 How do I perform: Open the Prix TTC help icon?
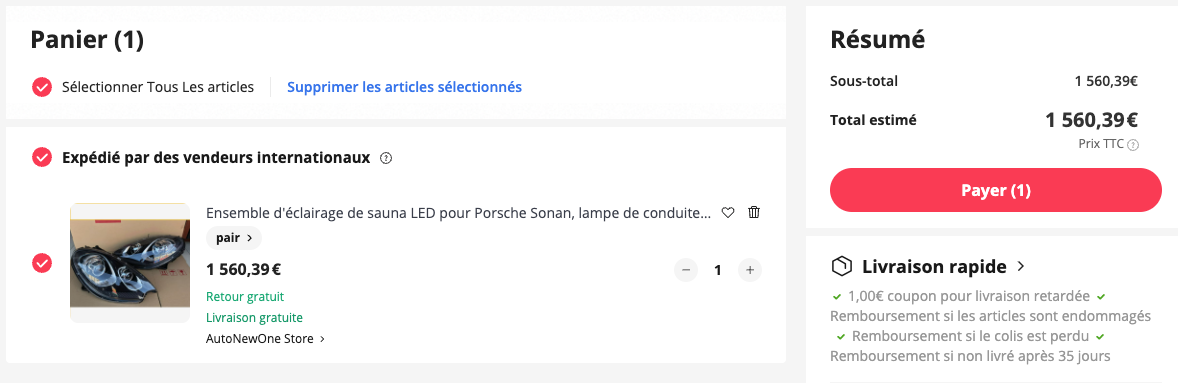pyautogui.click(x=1133, y=145)
